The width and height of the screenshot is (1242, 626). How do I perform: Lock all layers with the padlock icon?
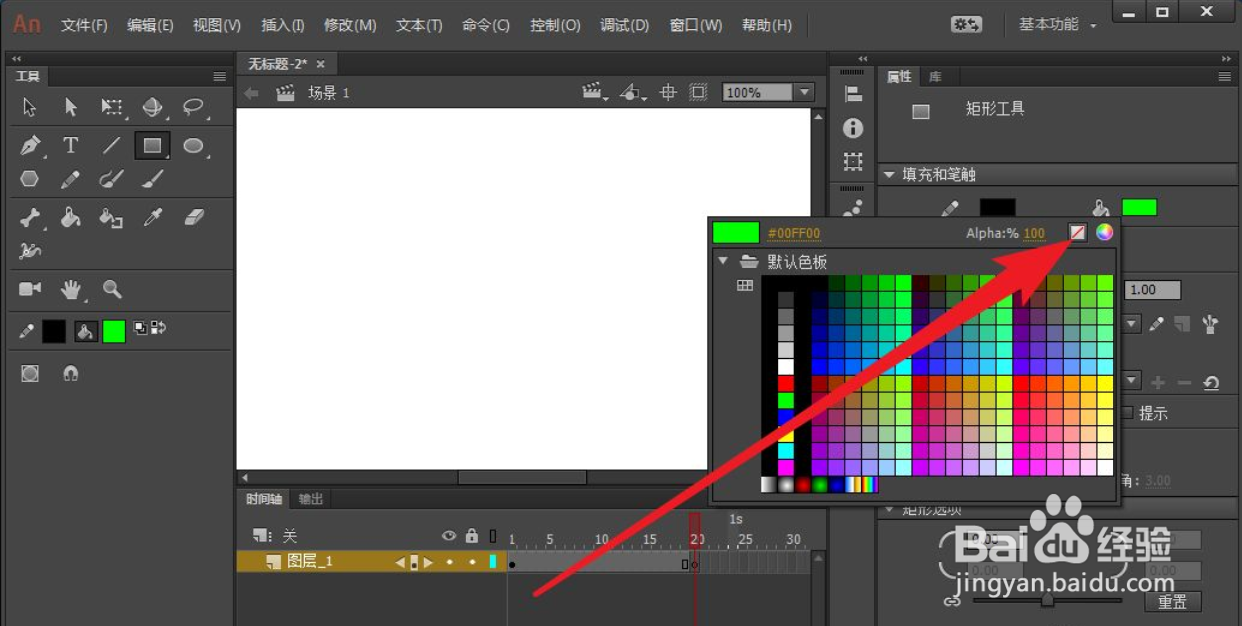pyautogui.click(x=472, y=537)
